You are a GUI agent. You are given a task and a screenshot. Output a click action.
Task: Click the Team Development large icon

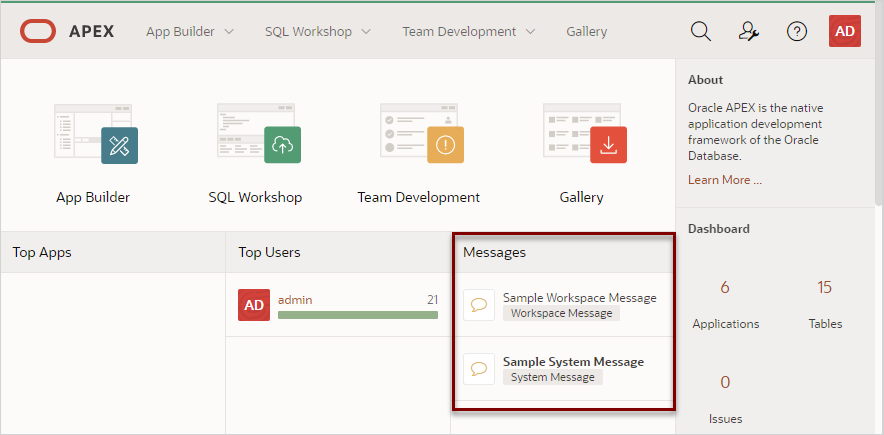tap(421, 134)
